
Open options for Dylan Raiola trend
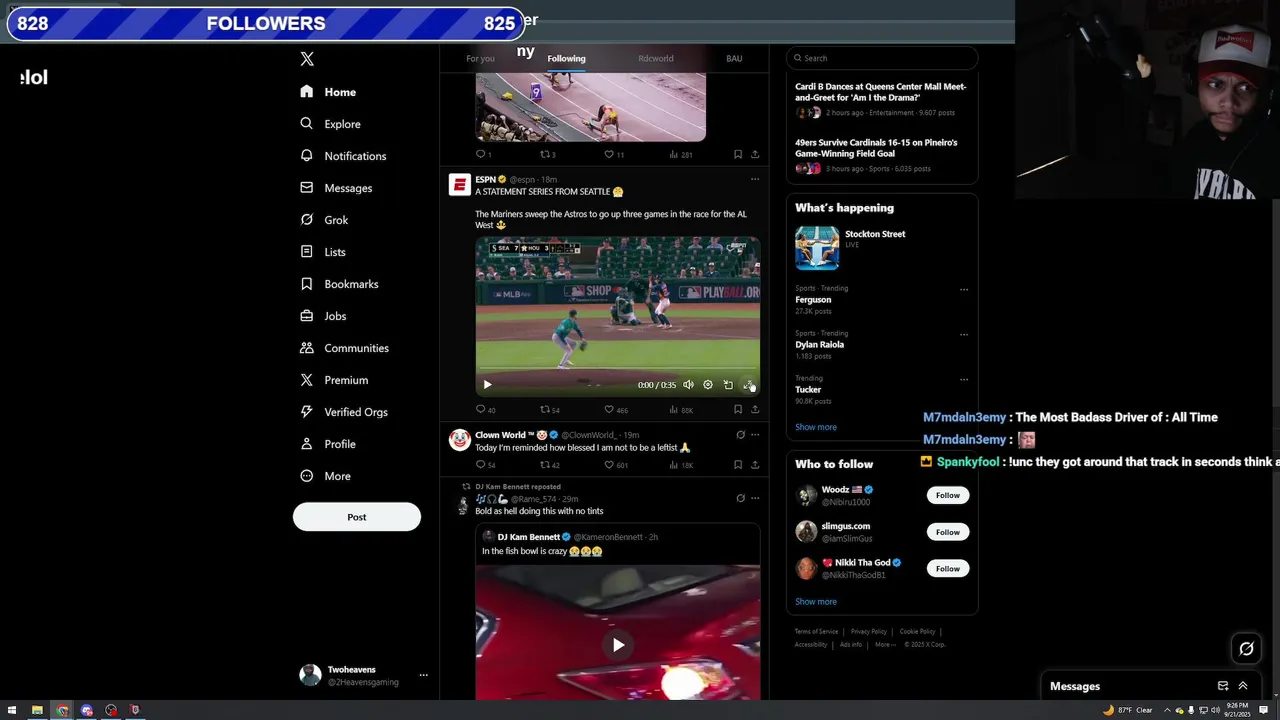964,335
